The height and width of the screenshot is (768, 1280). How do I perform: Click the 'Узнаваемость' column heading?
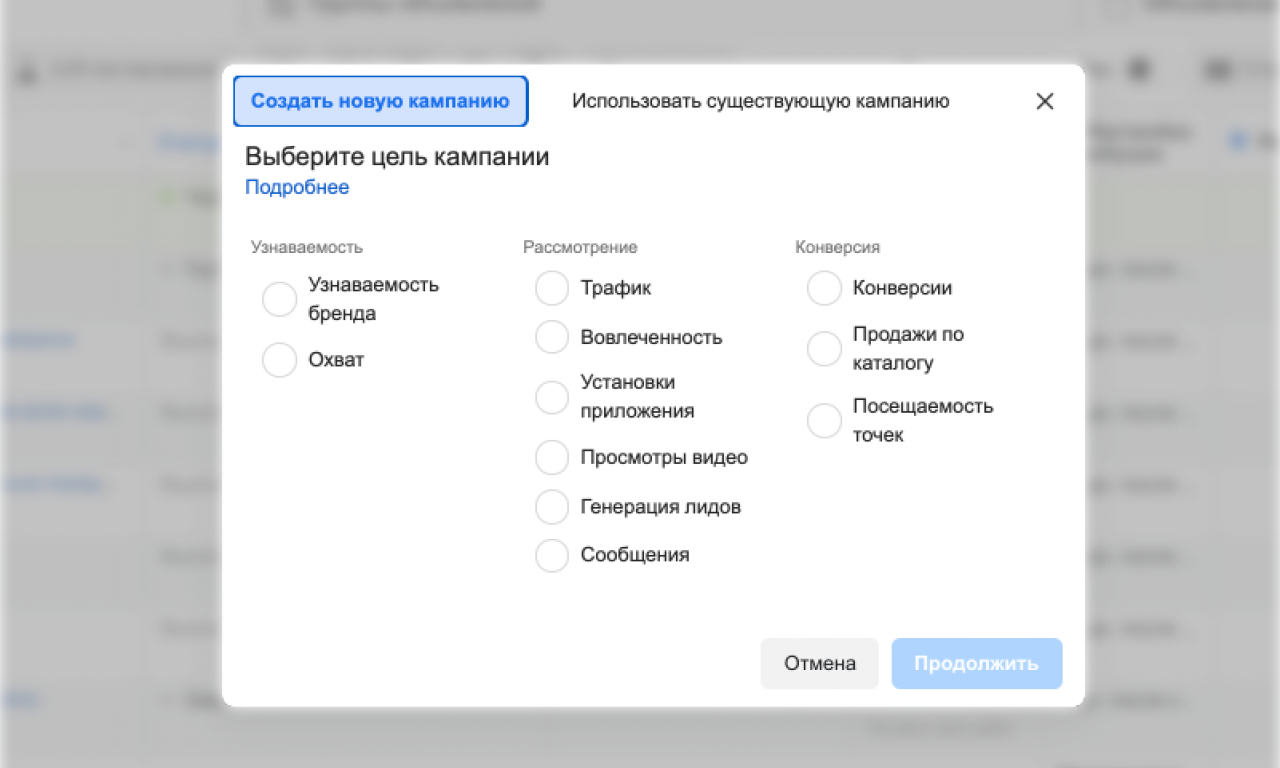(x=306, y=247)
